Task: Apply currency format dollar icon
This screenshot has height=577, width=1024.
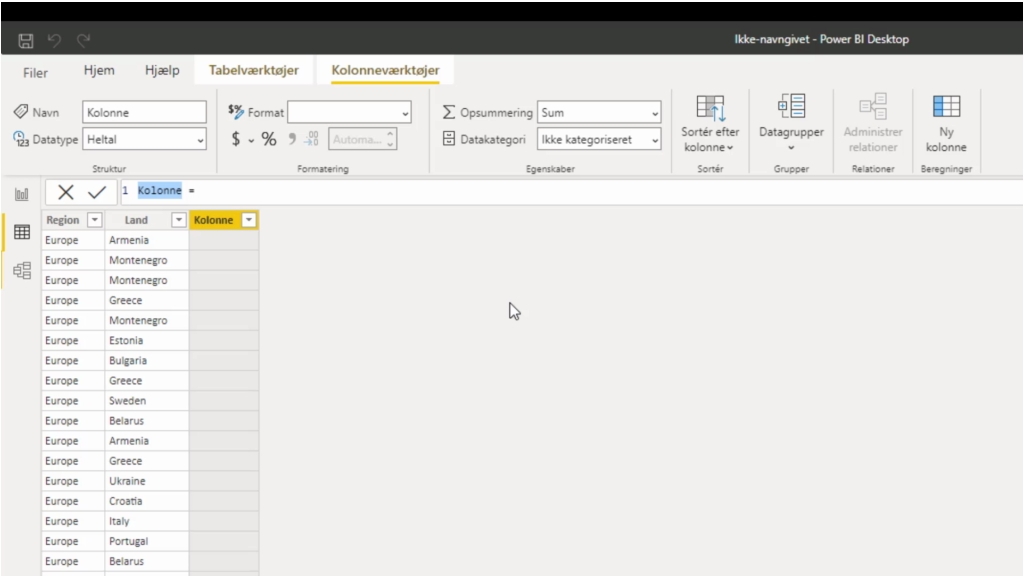Action: click(x=236, y=139)
